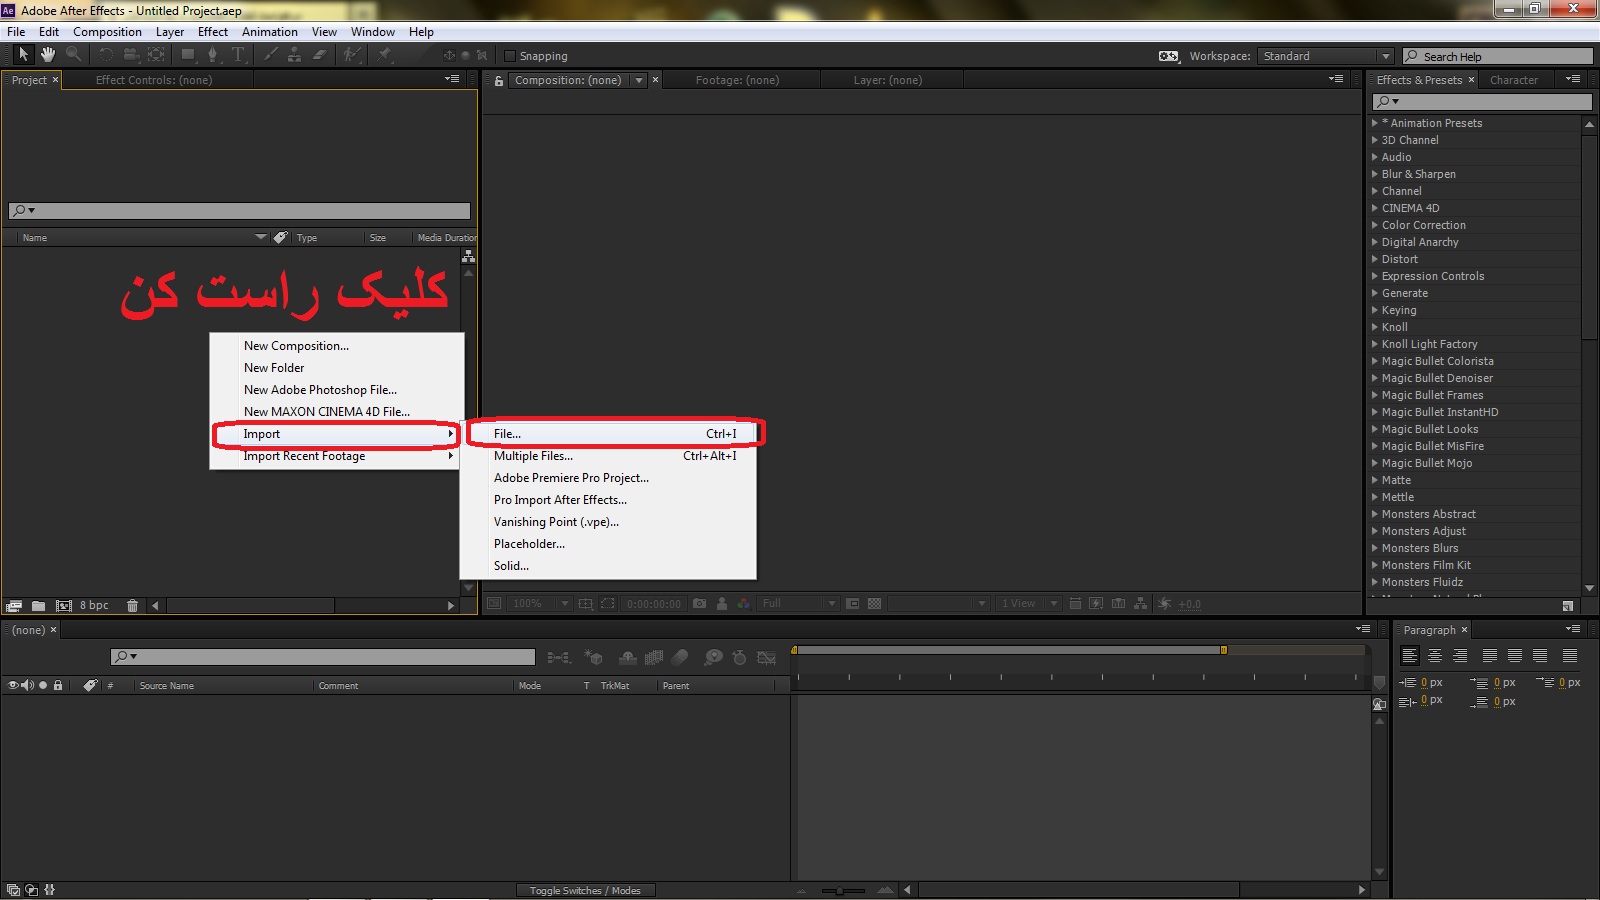Switch to the Character tab
Image resolution: width=1600 pixels, height=900 pixels.
(1514, 80)
